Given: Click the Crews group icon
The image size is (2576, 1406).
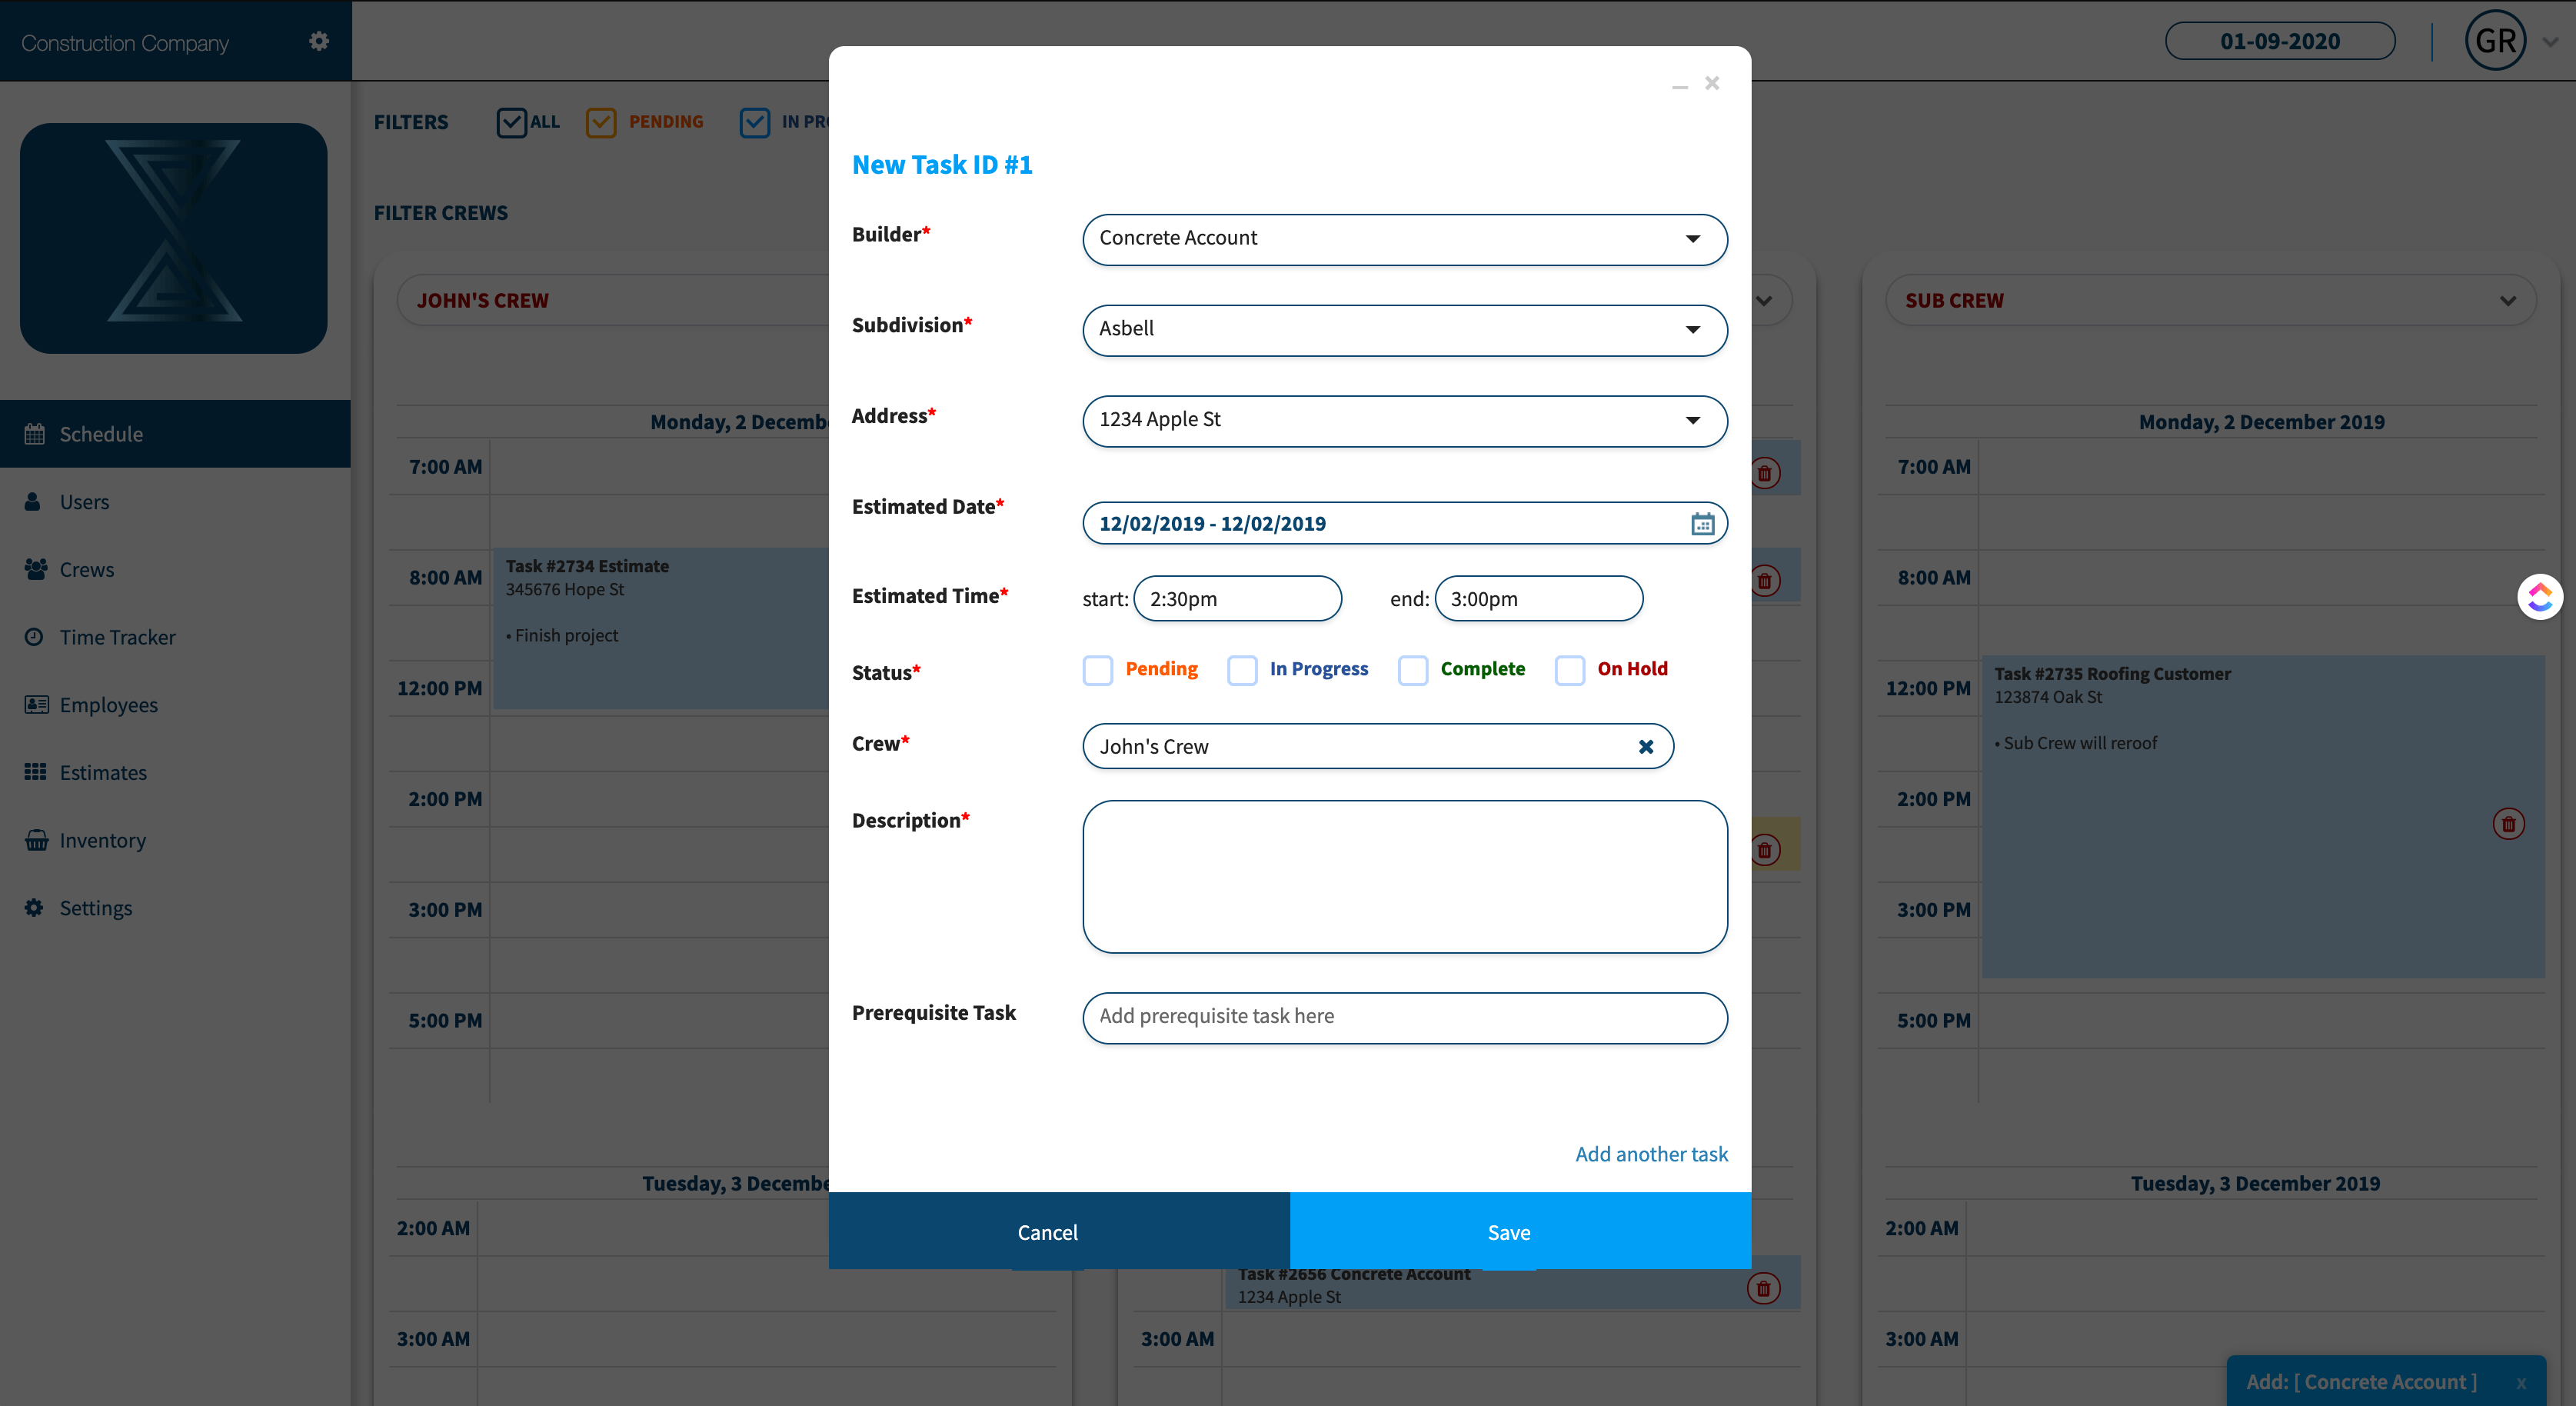Looking at the screenshot, I should point(36,569).
